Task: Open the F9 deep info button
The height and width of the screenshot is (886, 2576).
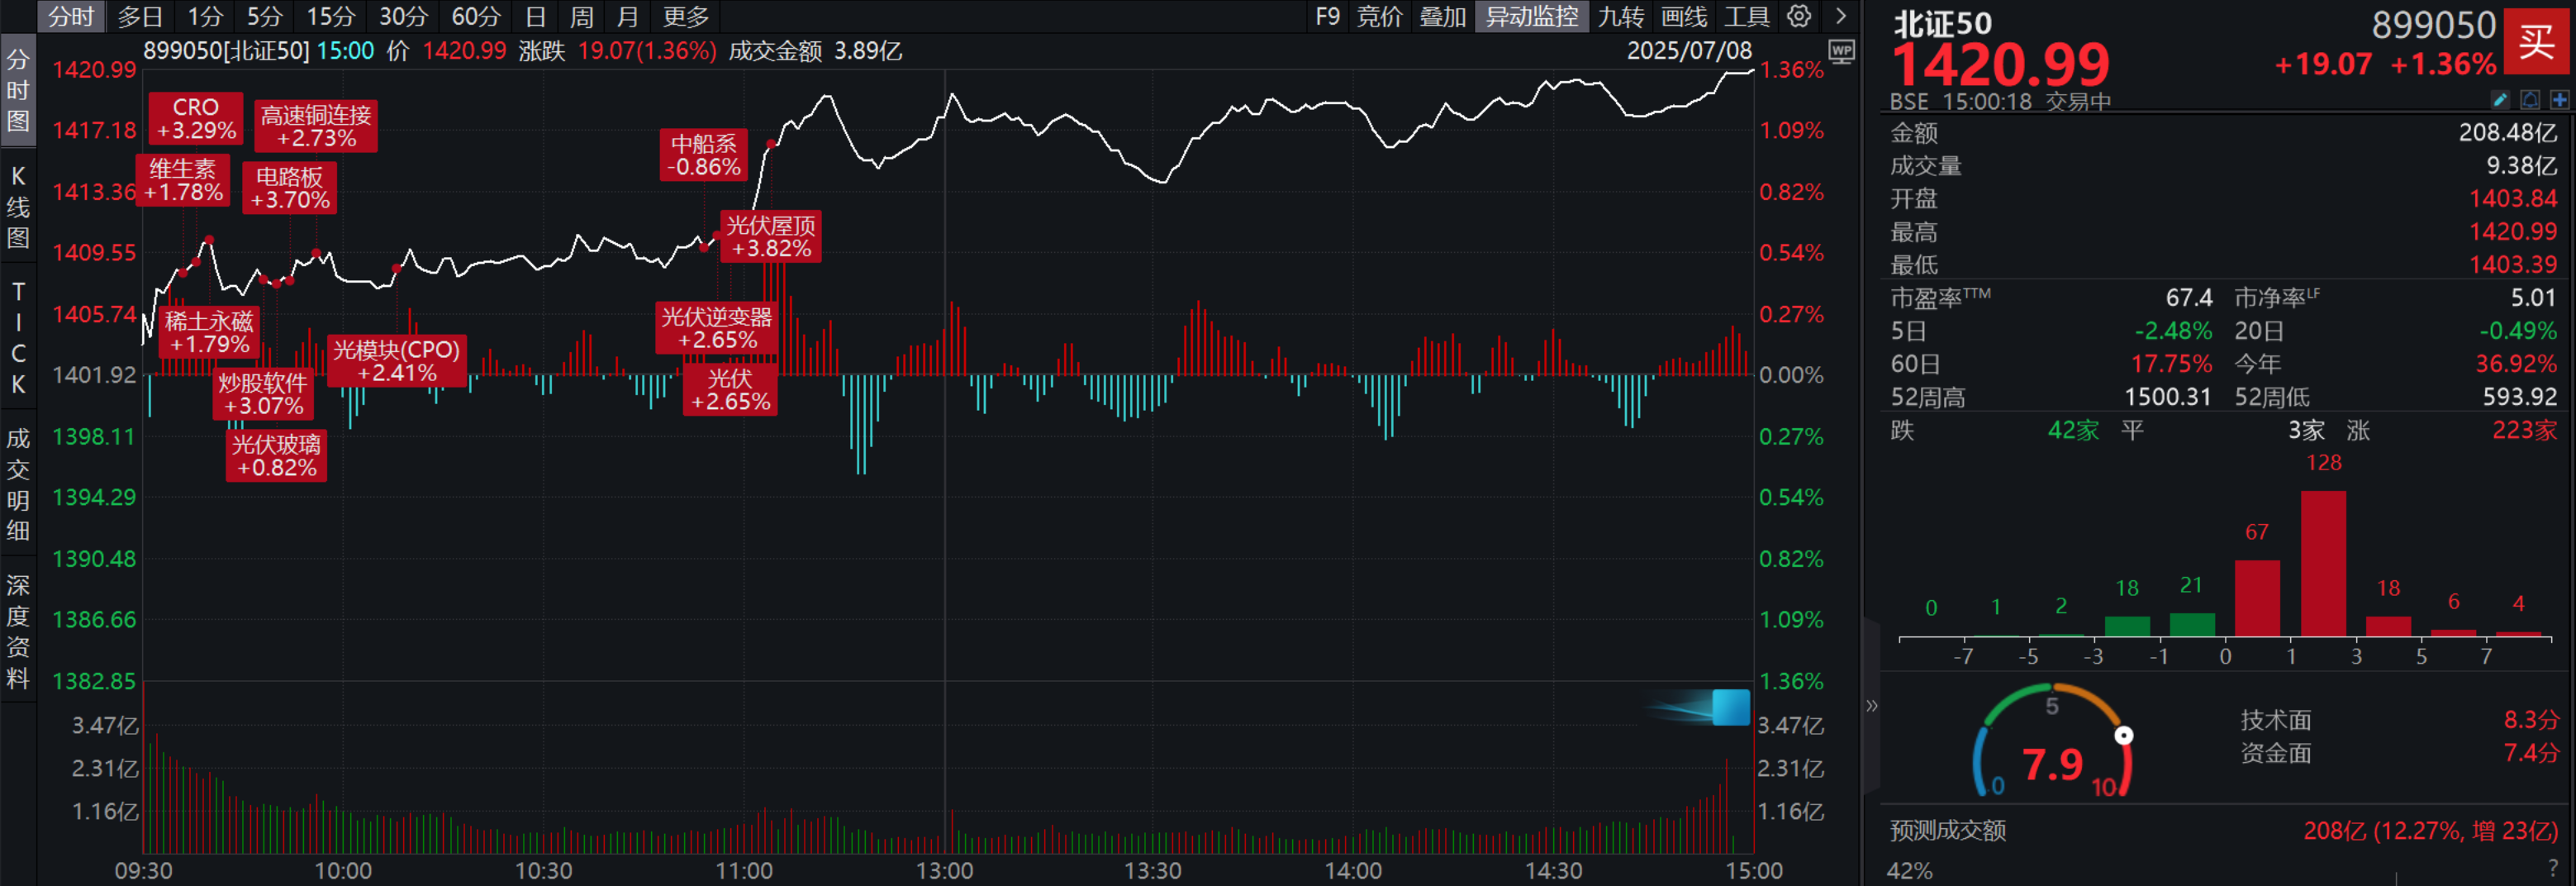Action: pyautogui.click(x=1327, y=16)
